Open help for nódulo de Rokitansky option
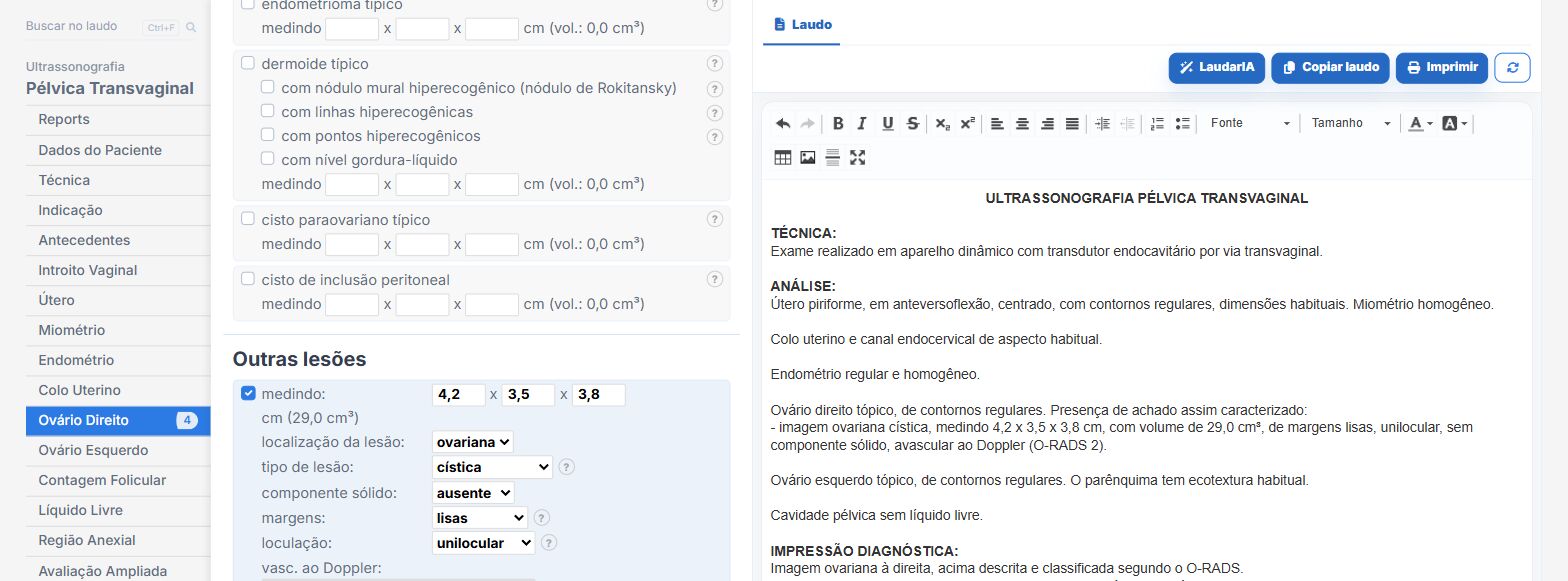Viewport: 1568px width, 581px height. point(714,88)
